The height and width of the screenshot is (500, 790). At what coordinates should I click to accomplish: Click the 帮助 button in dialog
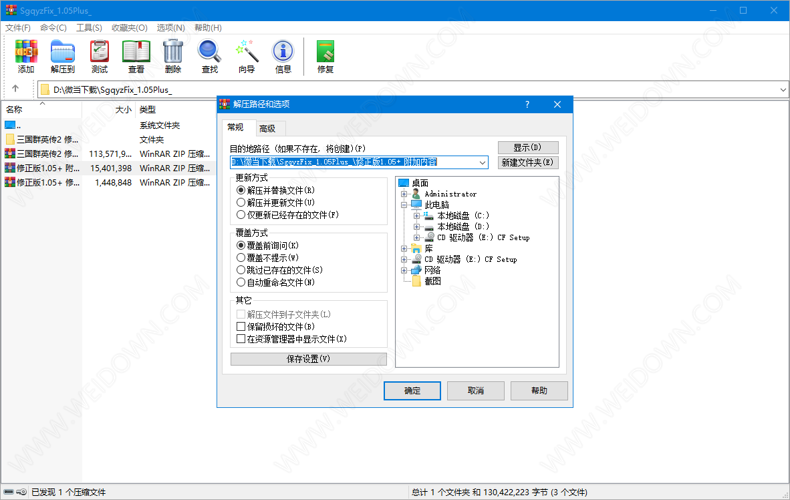539,391
